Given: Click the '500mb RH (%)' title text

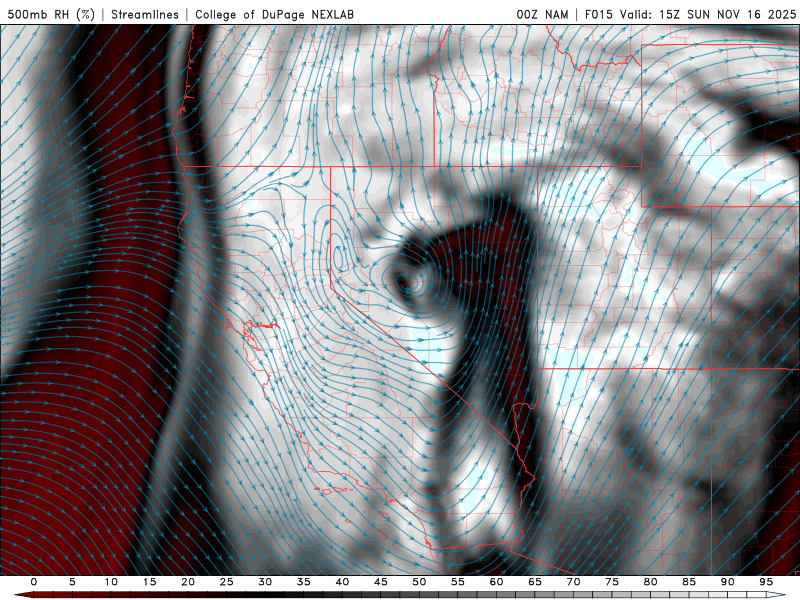Looking at the screenshot, I should [51, 14].
